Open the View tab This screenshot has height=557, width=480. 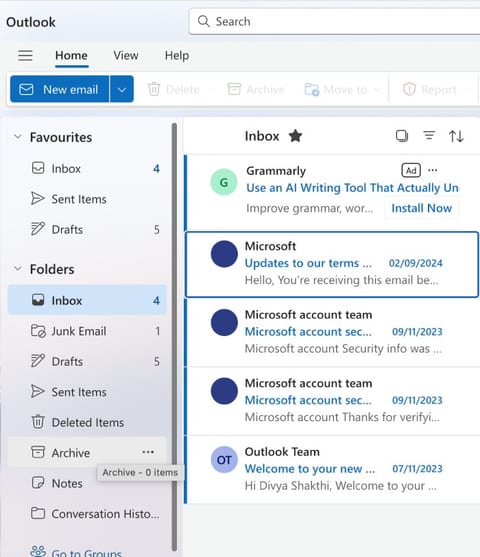pos(126,56)
